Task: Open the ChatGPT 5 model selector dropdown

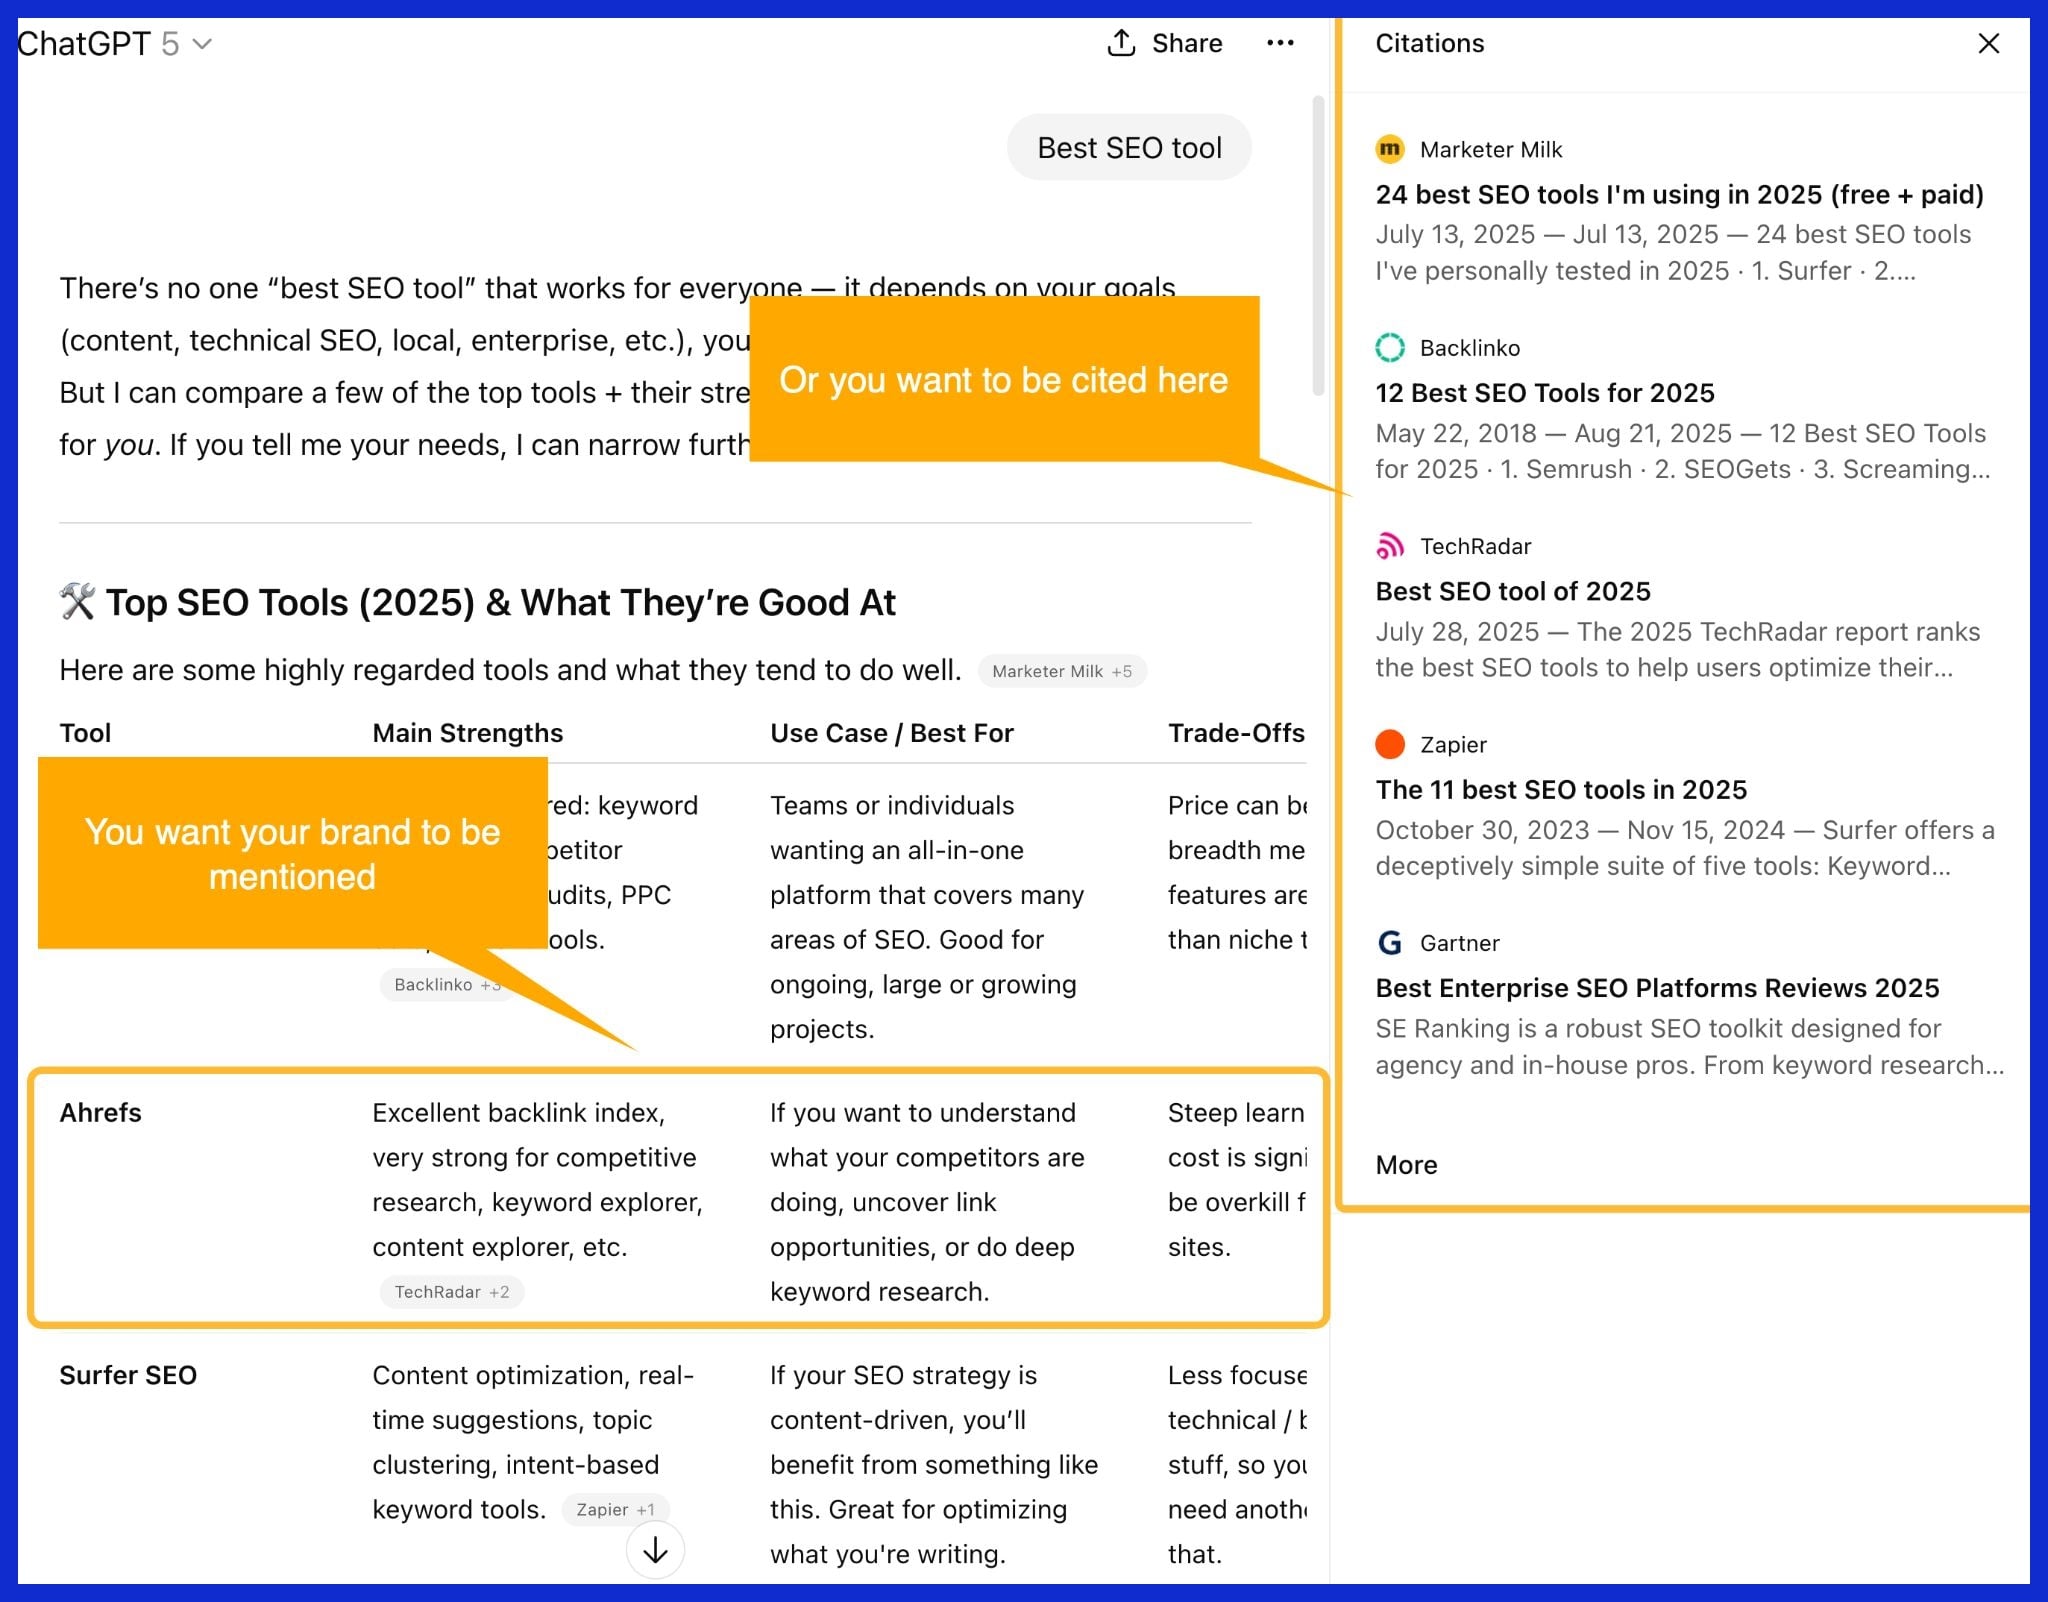Action: [x=114, y=44]
